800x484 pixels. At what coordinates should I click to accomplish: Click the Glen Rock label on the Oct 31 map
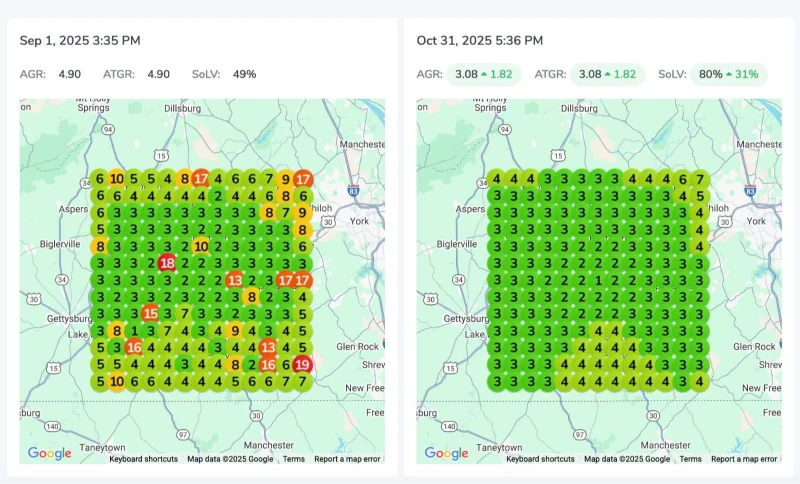[x=754, y=347]
